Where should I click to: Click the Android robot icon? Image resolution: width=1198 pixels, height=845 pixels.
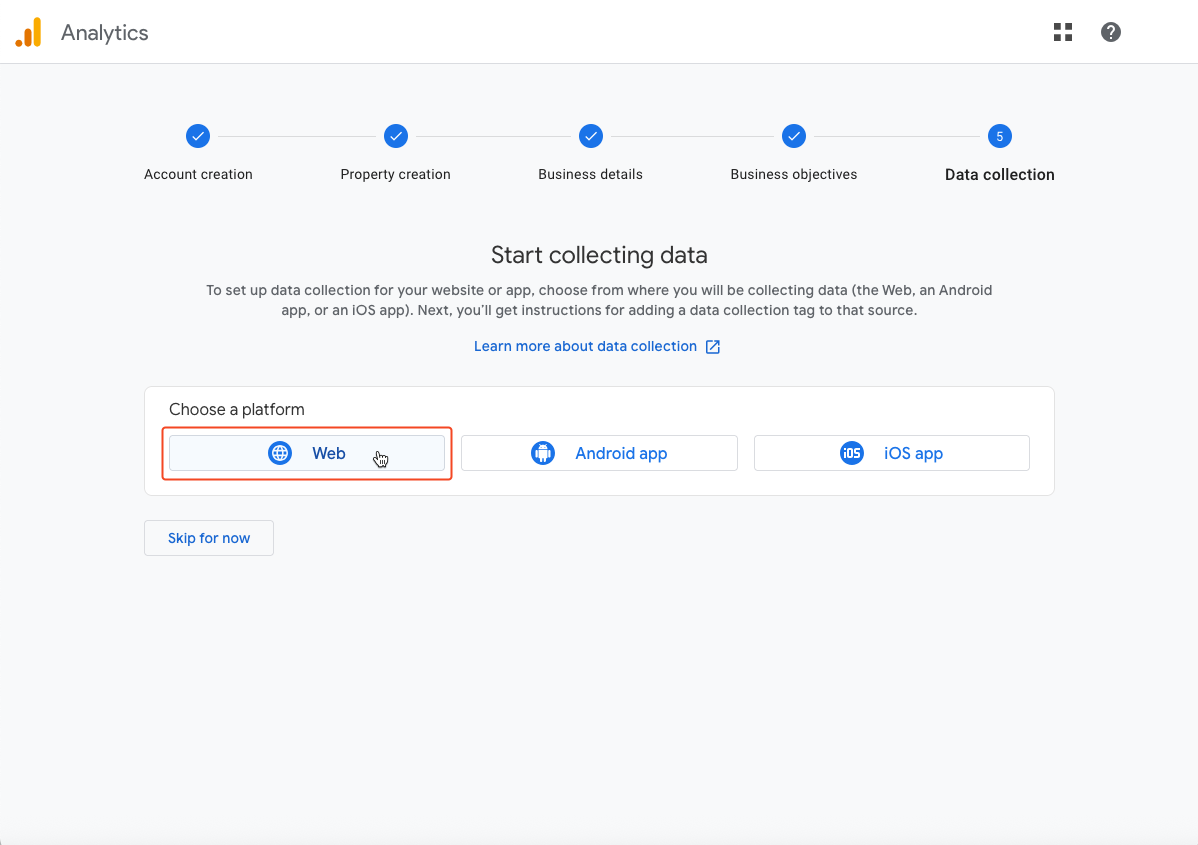pos(542,453)
